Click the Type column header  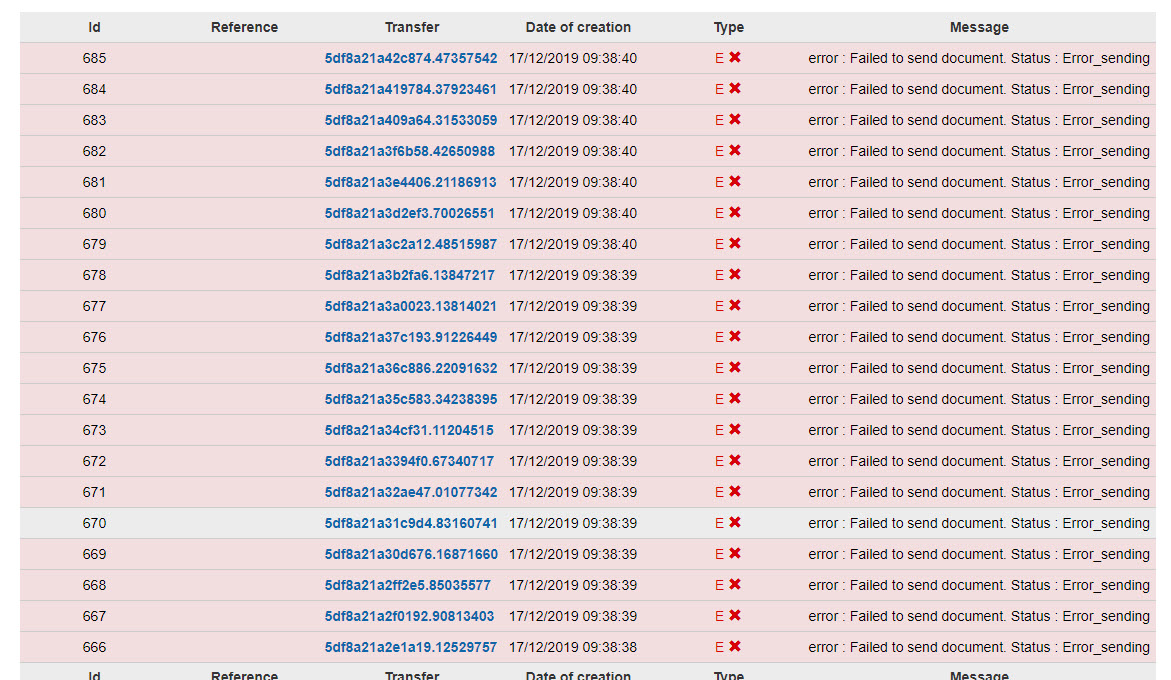728,27
